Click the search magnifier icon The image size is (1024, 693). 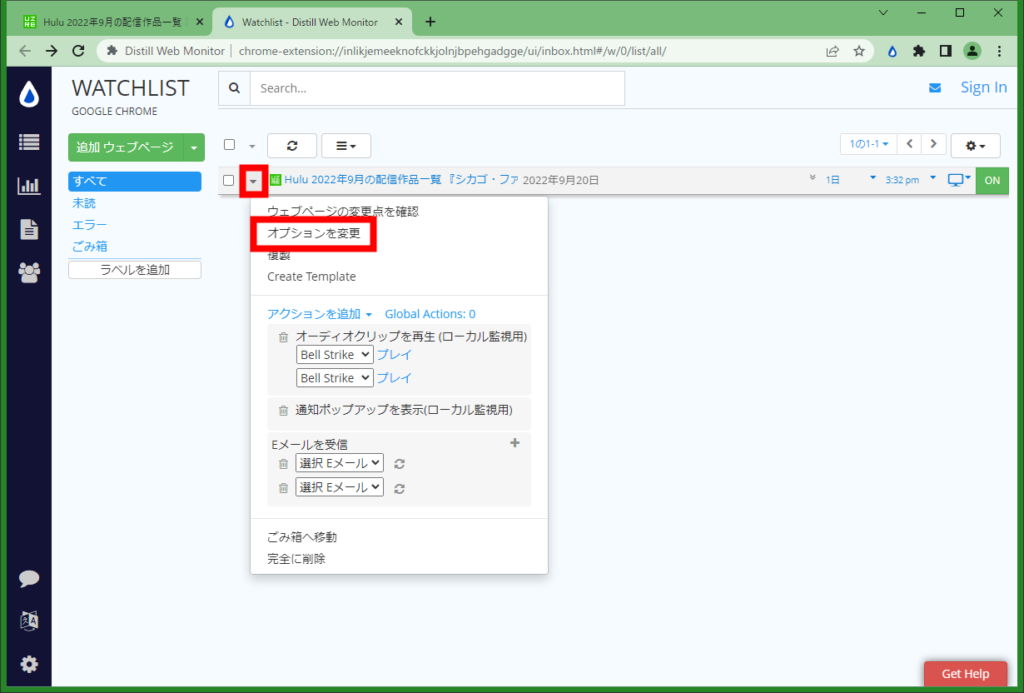click(233, 88)
